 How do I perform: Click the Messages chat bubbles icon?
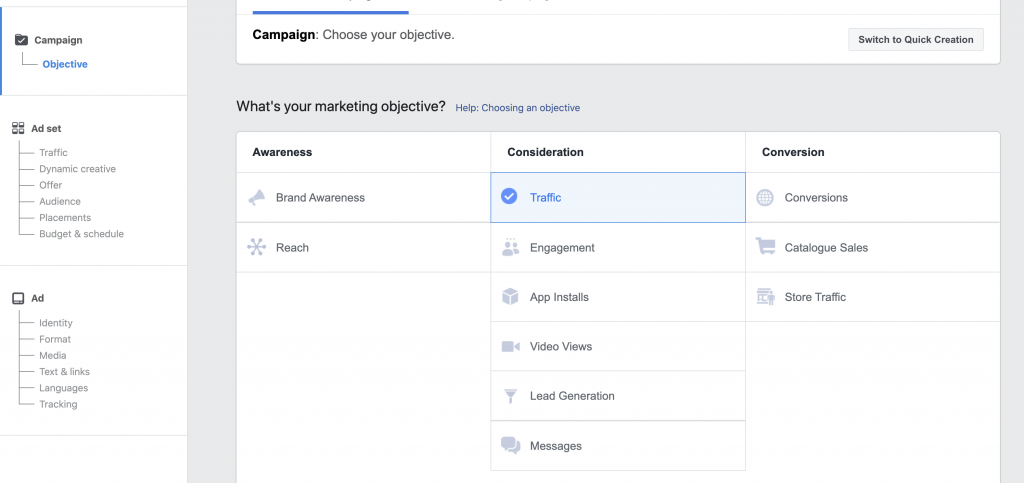510,446
